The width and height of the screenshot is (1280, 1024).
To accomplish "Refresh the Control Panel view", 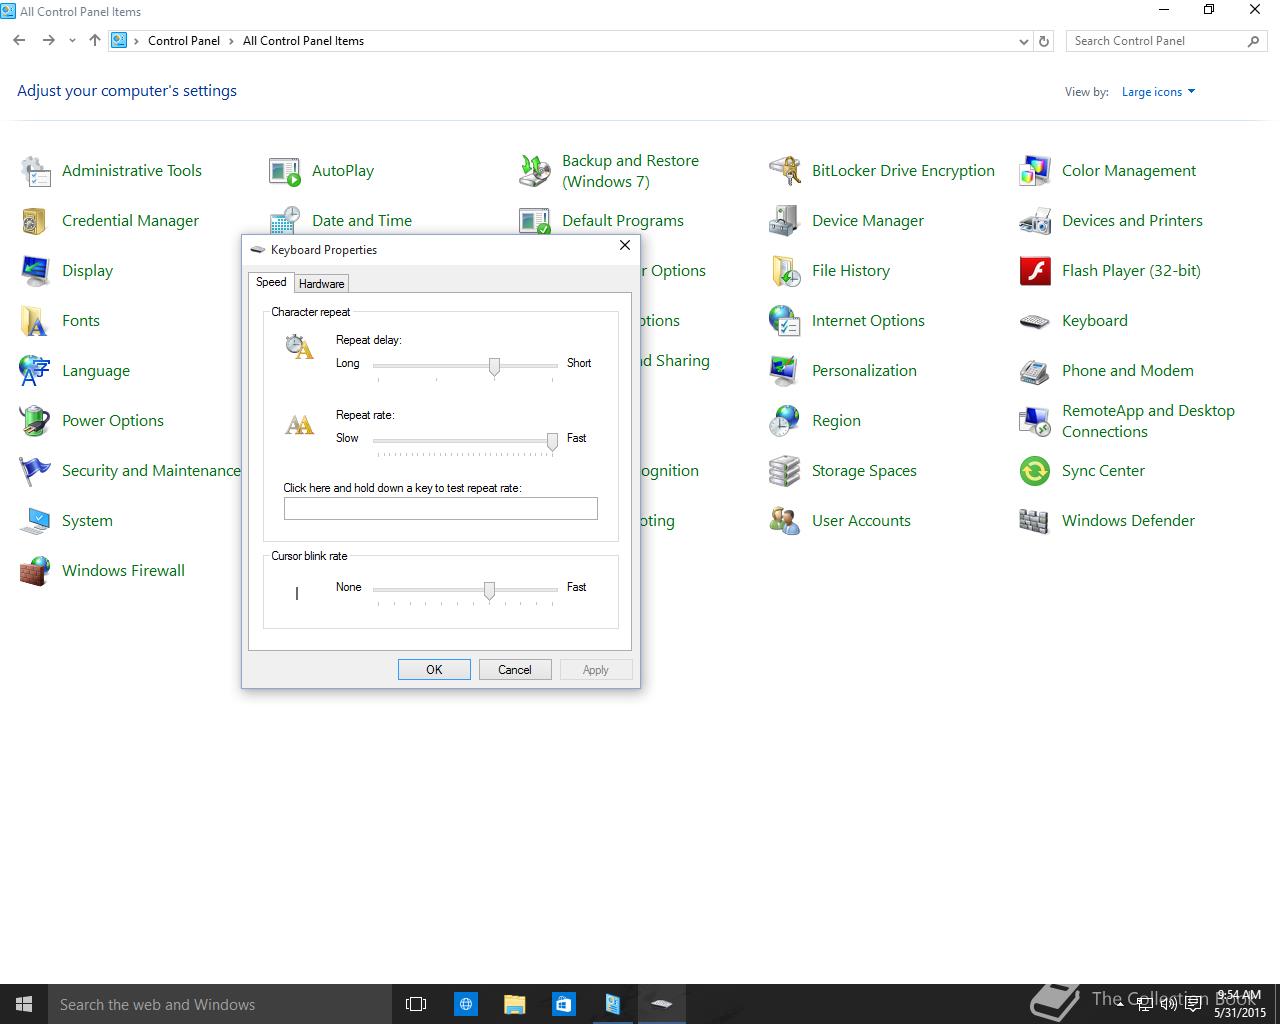I will click(1044, 42).
